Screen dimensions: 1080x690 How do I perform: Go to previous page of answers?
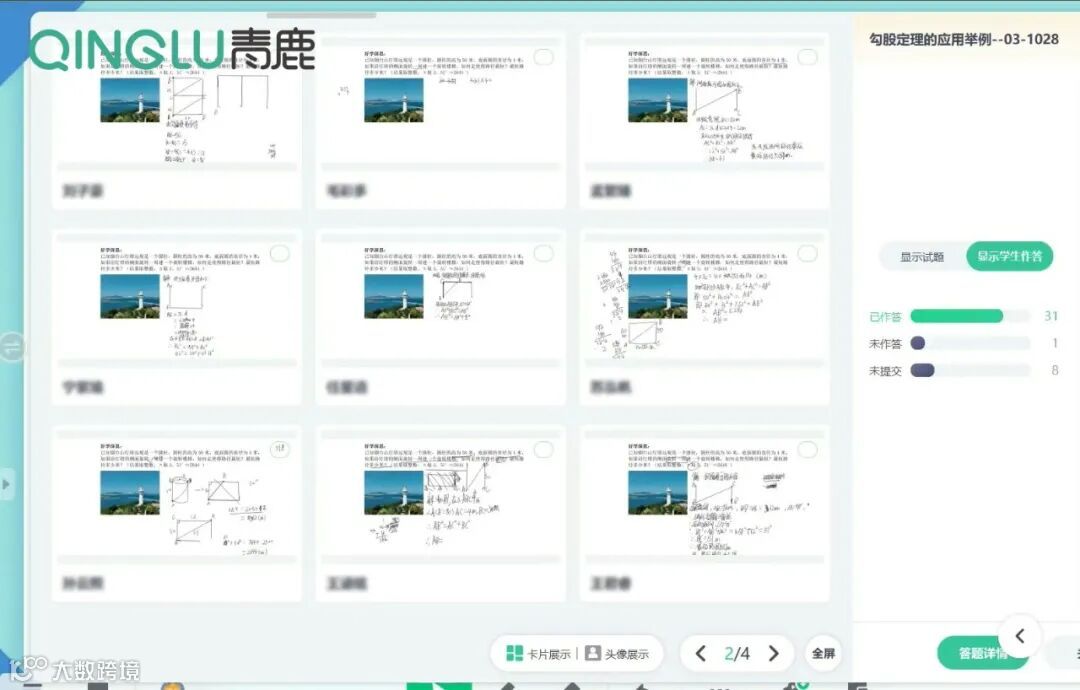point(700,654)
